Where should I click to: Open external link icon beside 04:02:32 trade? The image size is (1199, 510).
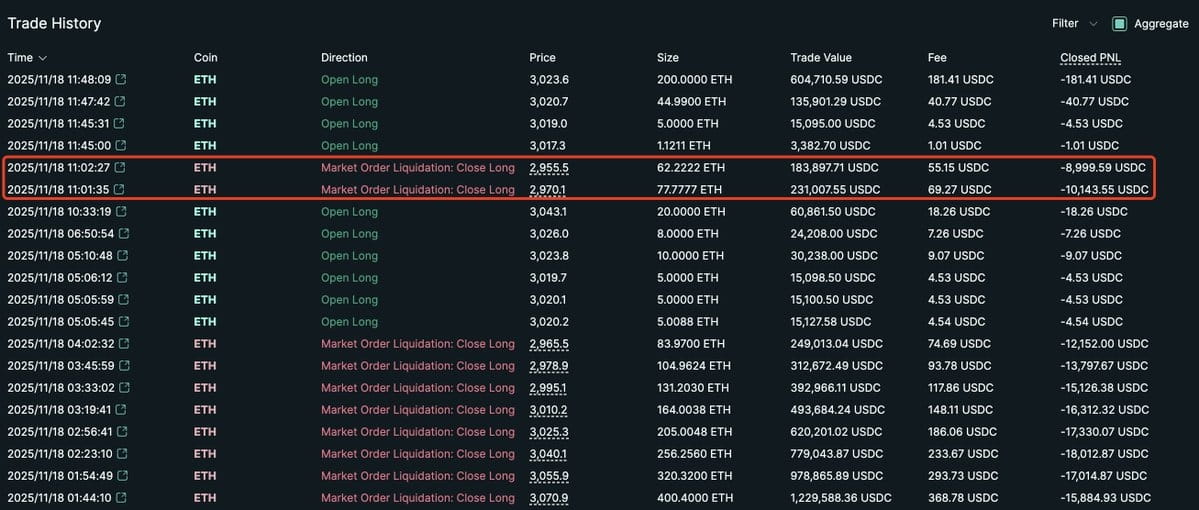124,344
